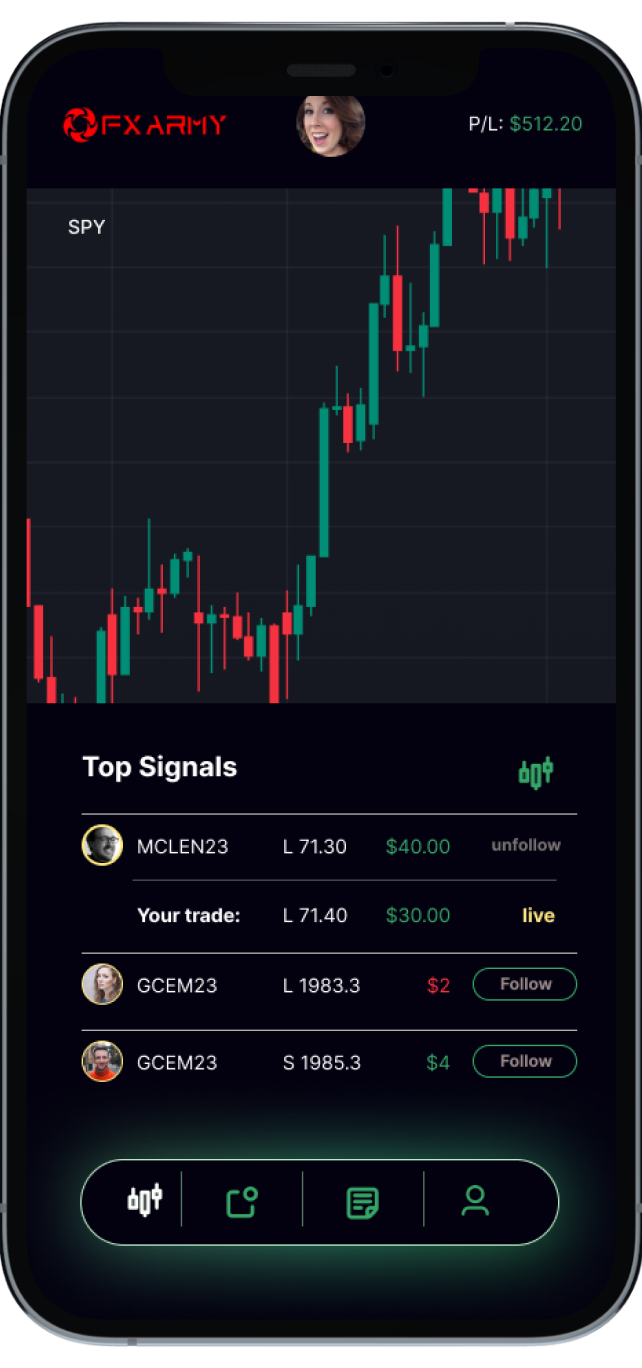This screenshot has height=1368, width=642.
Task: Follow the GCEM23 S 1985.3 signal
Action: (525, 1061)
